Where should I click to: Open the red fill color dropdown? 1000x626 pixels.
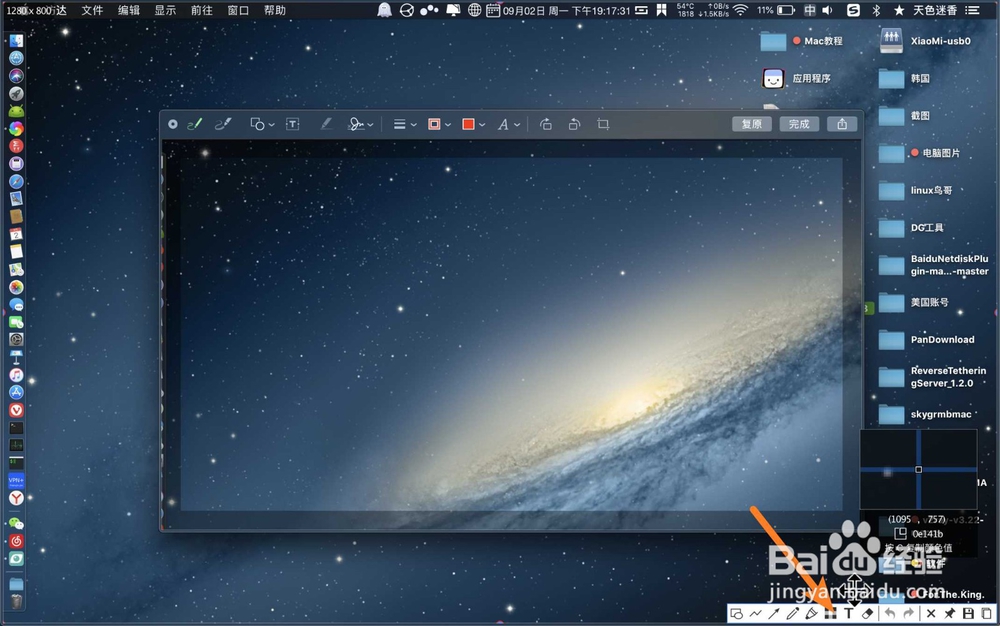[x=473, y=124]
